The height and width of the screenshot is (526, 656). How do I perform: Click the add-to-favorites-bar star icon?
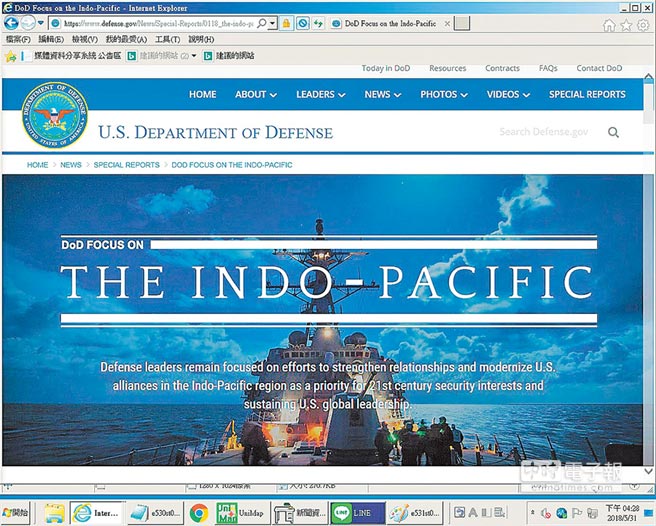(x=10, y=56)
